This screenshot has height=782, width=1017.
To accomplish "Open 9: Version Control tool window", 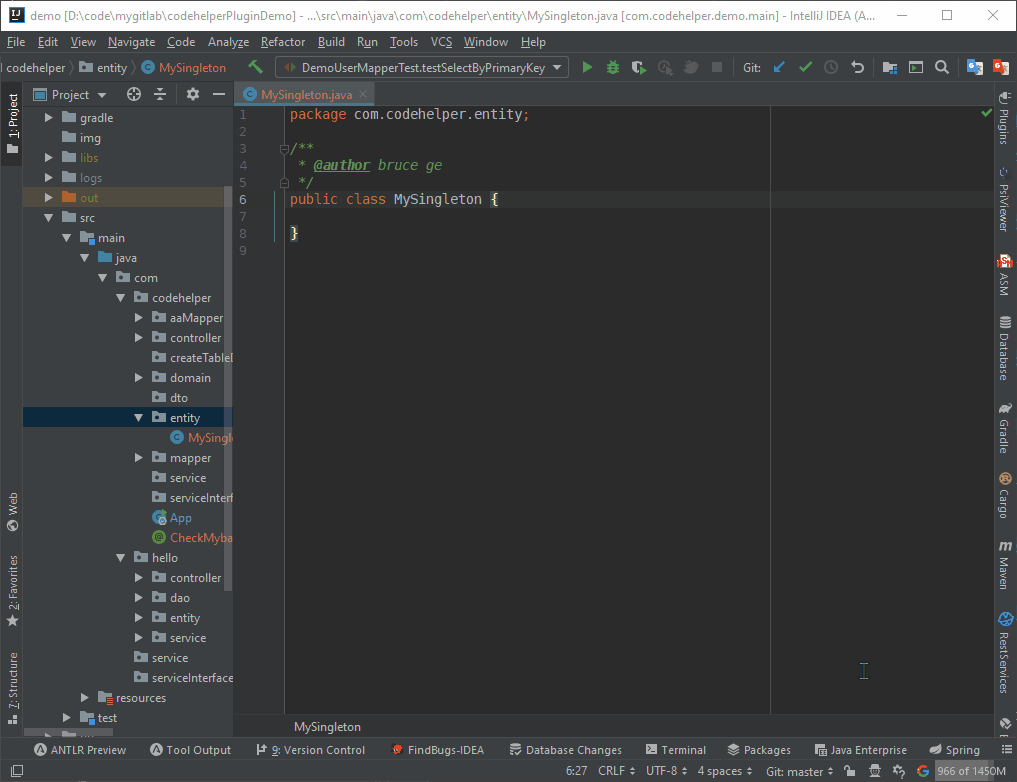I will click(310, 750).
